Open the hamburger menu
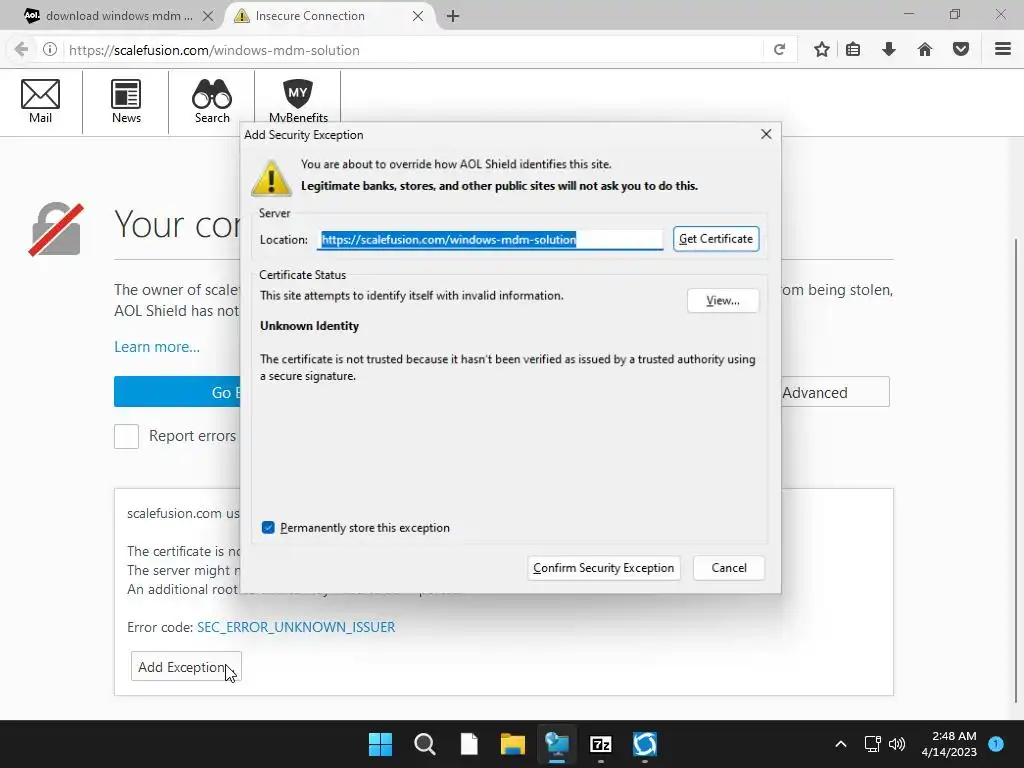This screenshot has height=768, width=1024. (x=1003, y=49)
